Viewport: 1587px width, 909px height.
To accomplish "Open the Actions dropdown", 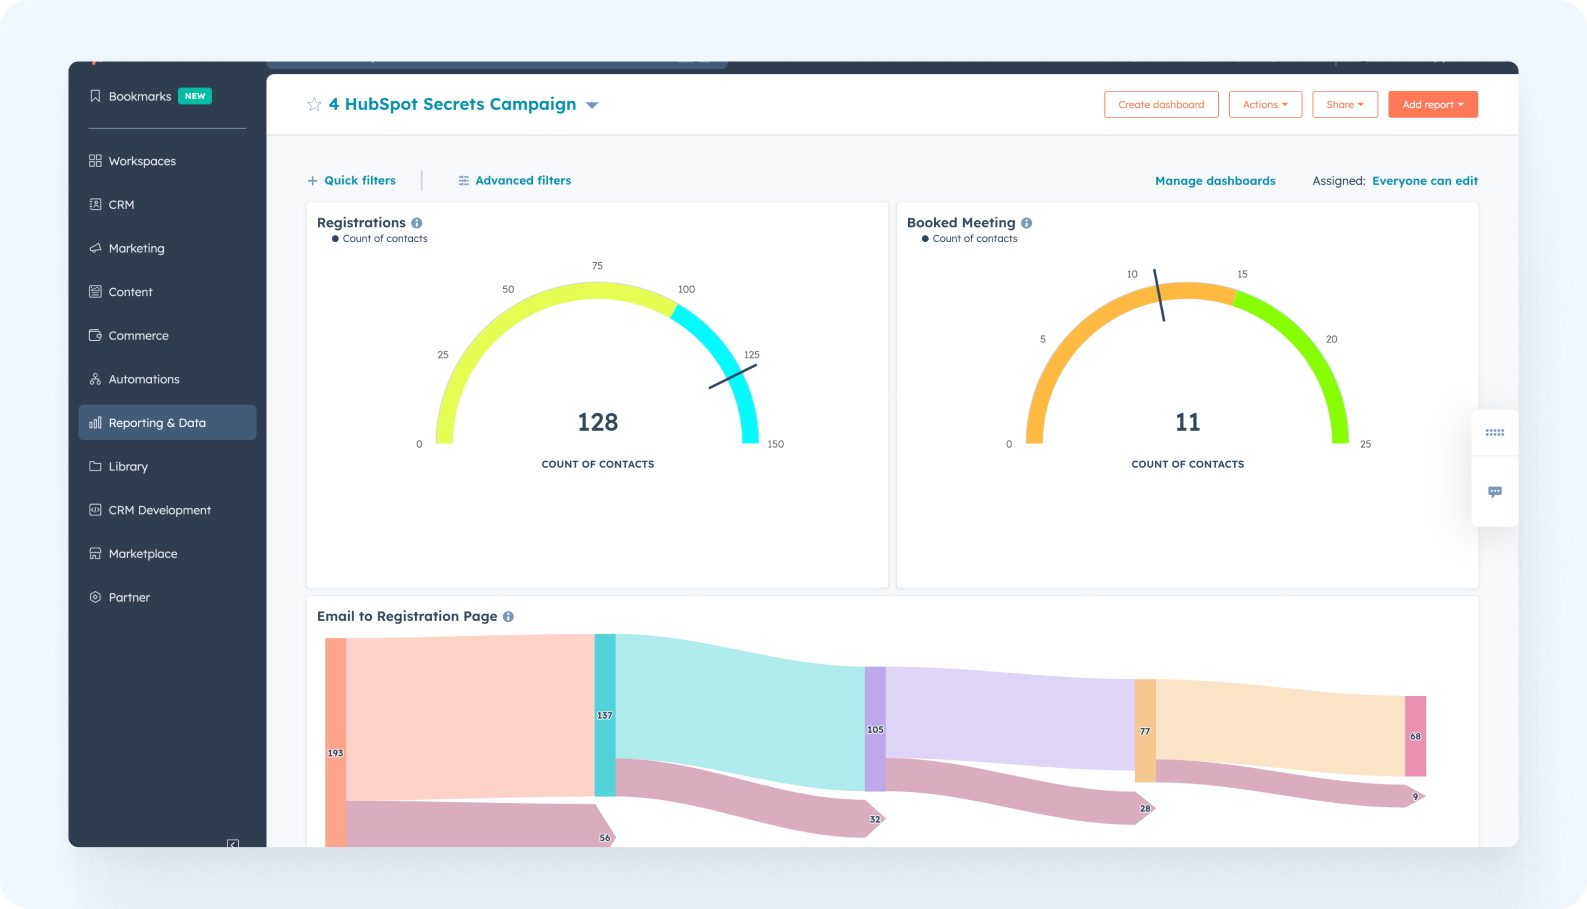I will tap(1265, 105).
